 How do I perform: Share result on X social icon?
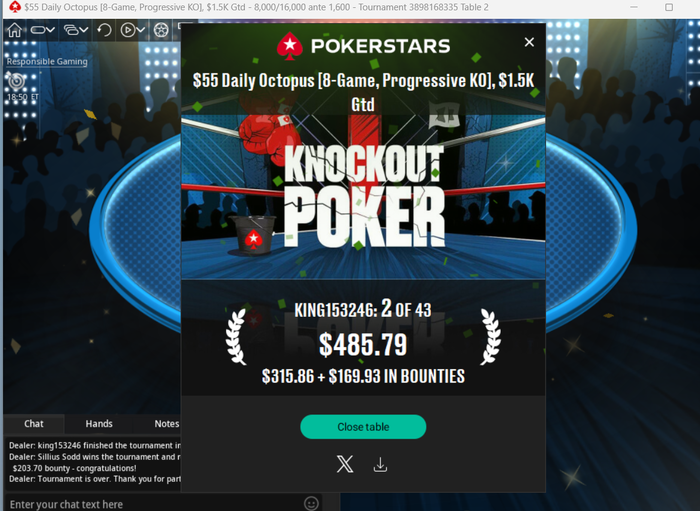(345, 464)
